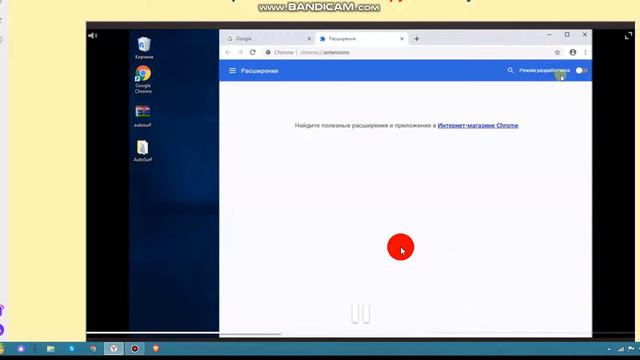The height and width of the screenshot is (360, 640).
Task: Reload the extensions page
Action: click(x=253, y=52)
